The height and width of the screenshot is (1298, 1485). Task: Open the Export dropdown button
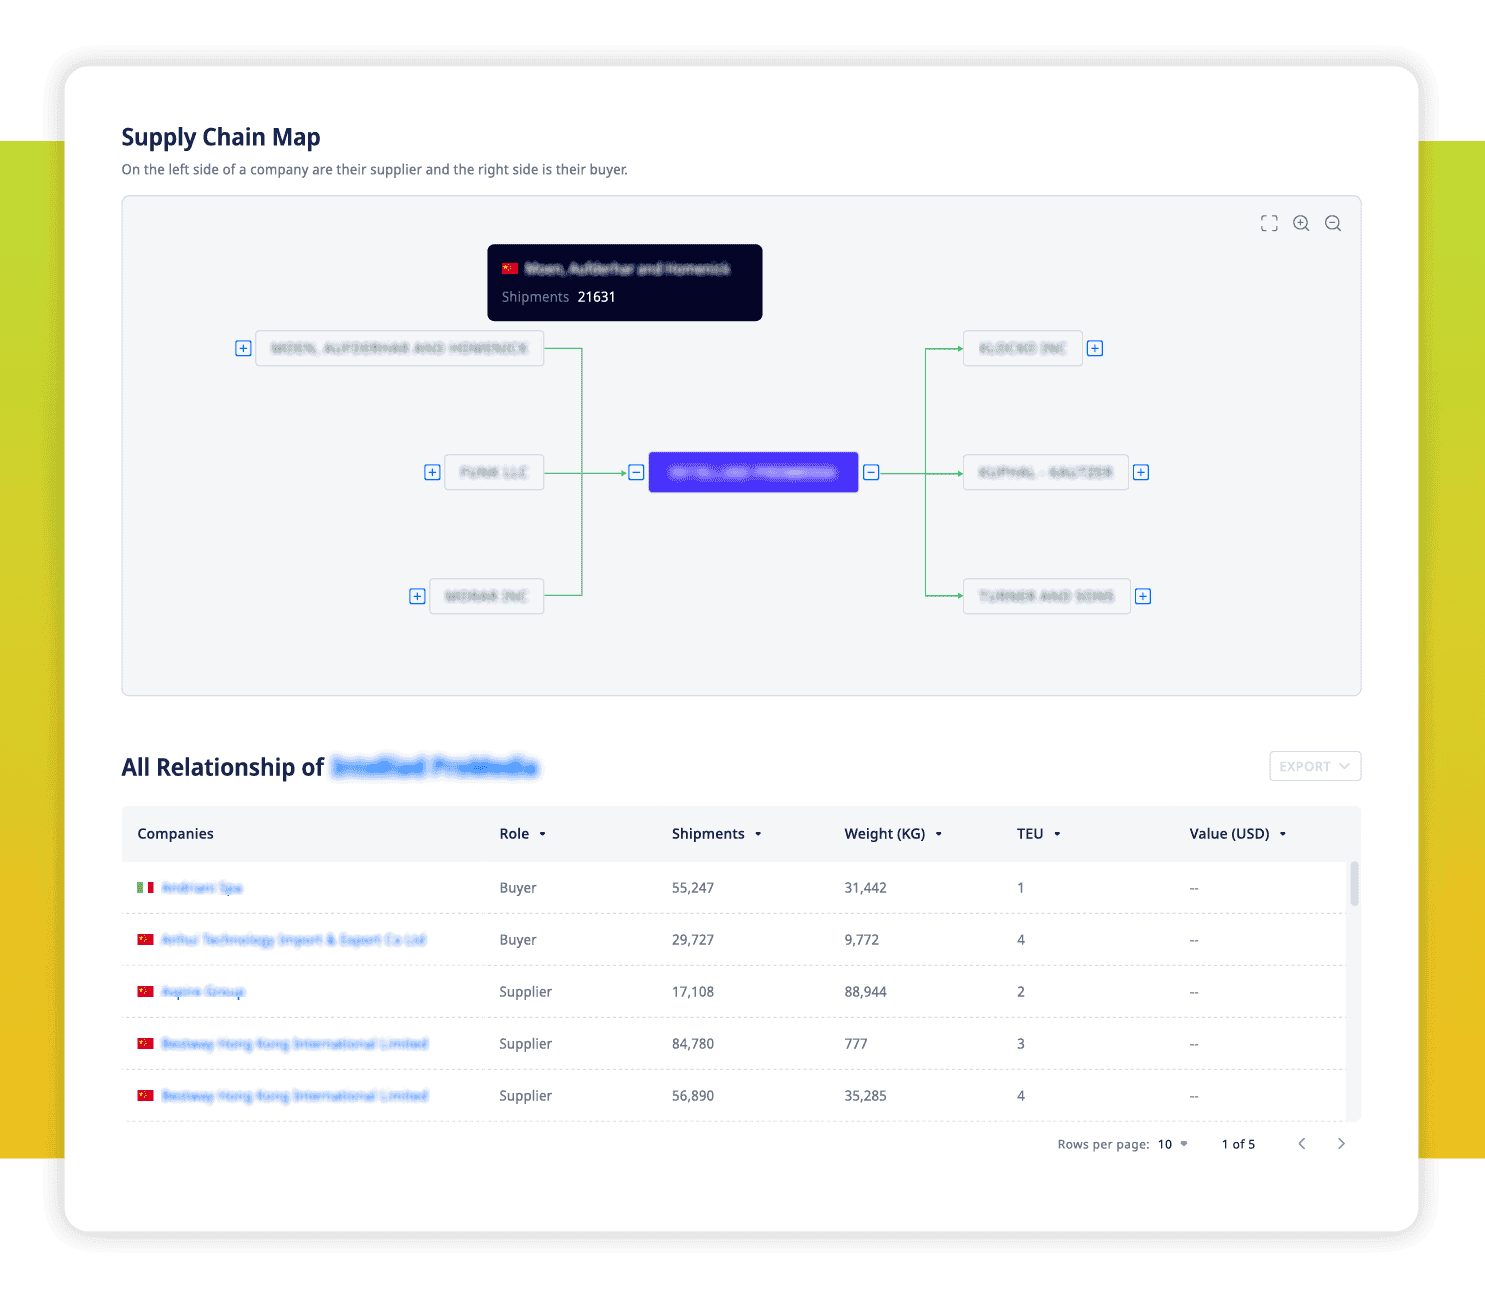pos(1315,766)
